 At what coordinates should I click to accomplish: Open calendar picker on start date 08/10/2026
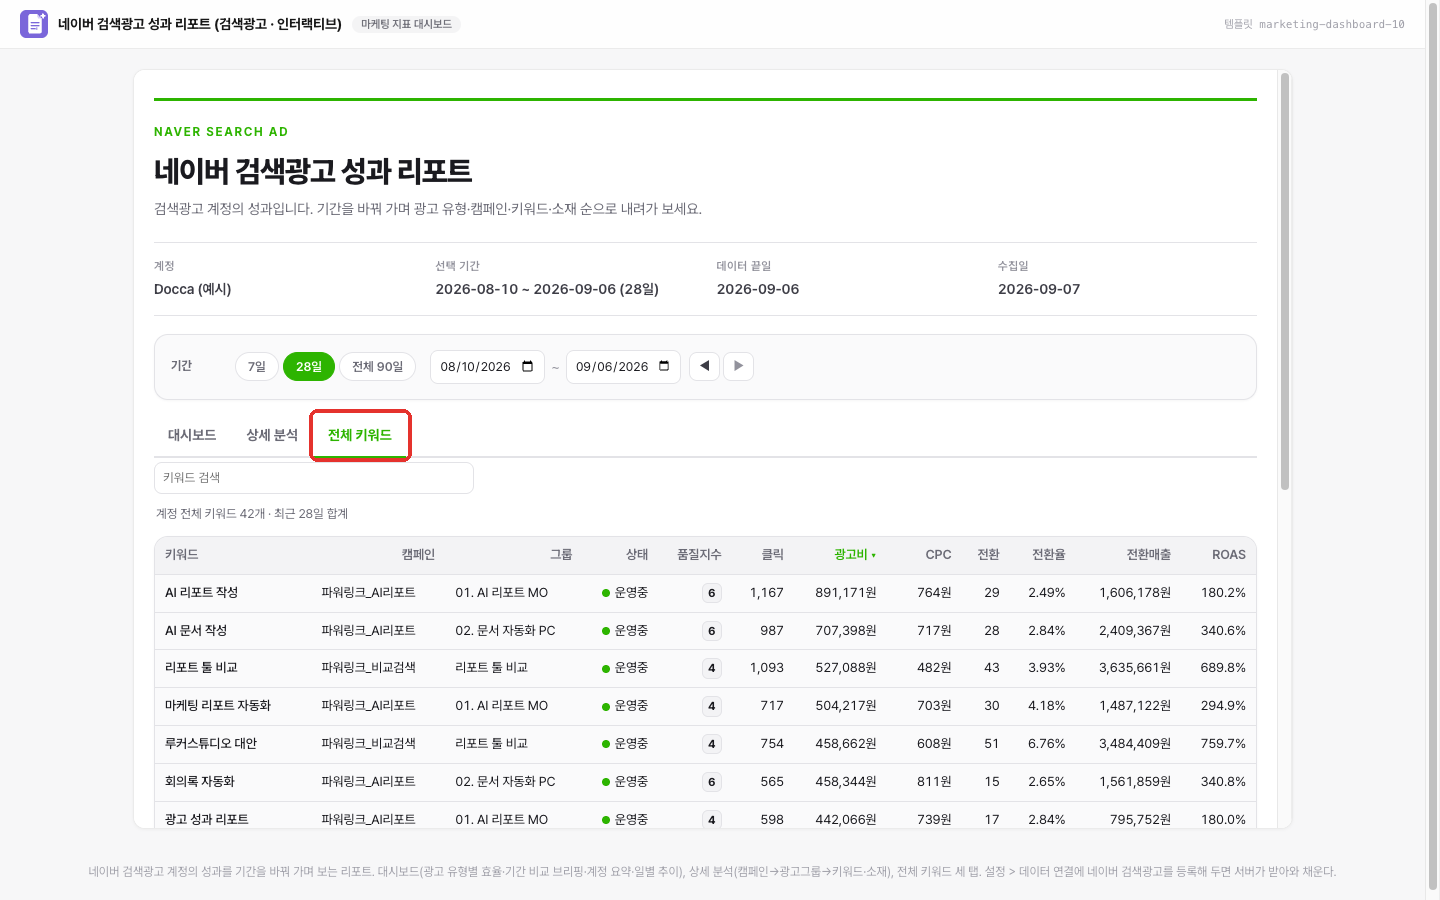[x=528, y=367]
